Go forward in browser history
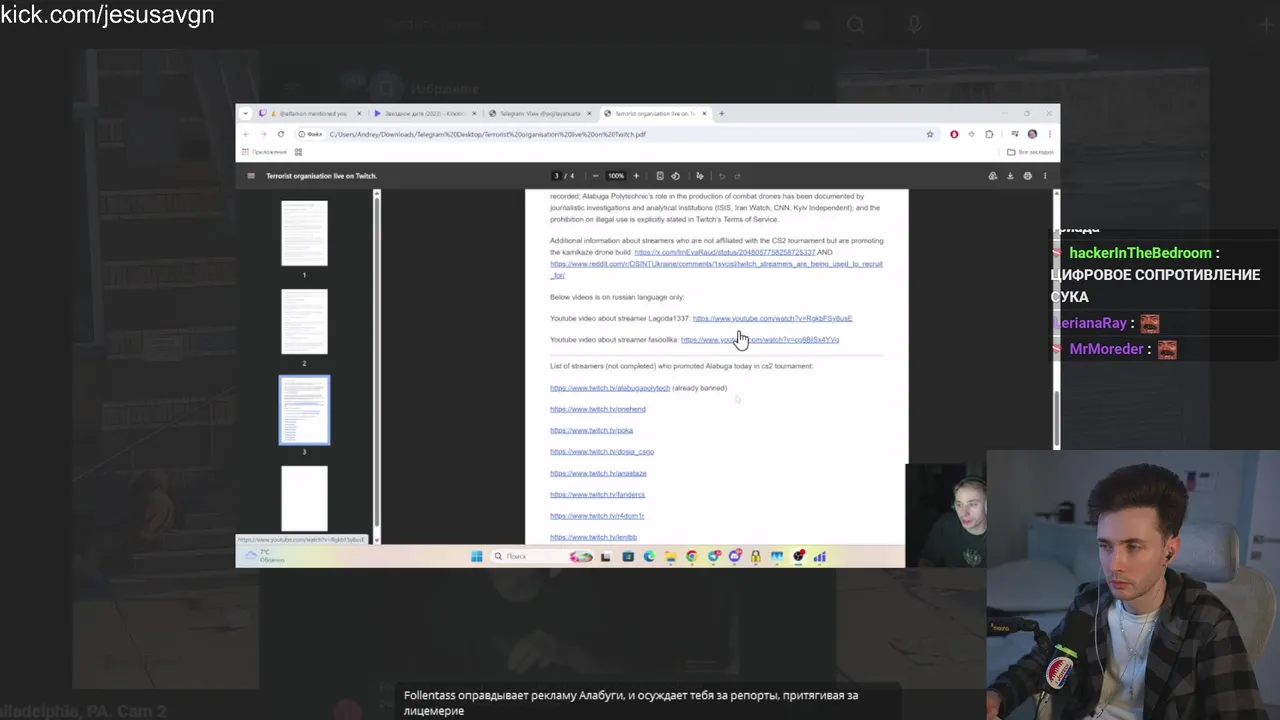The width and height of the screenshot is (1280, 720). 263,134
